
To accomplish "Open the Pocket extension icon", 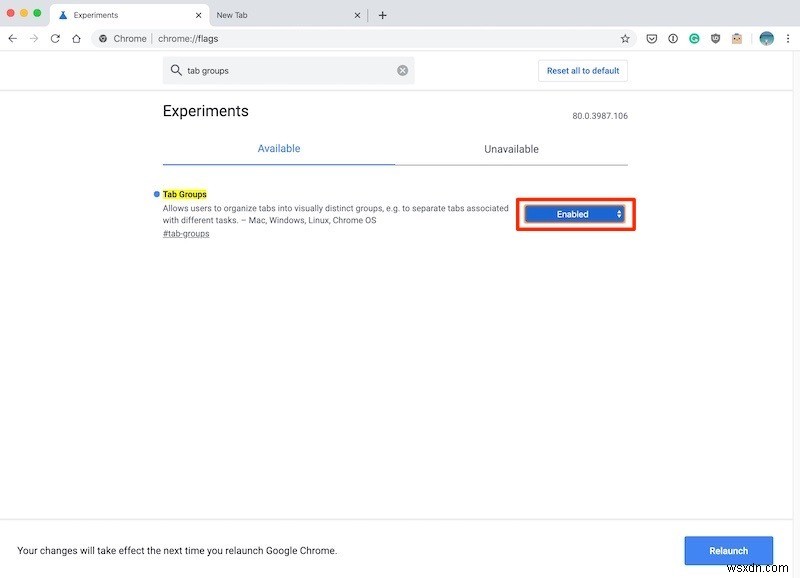I will click(652, 38).
